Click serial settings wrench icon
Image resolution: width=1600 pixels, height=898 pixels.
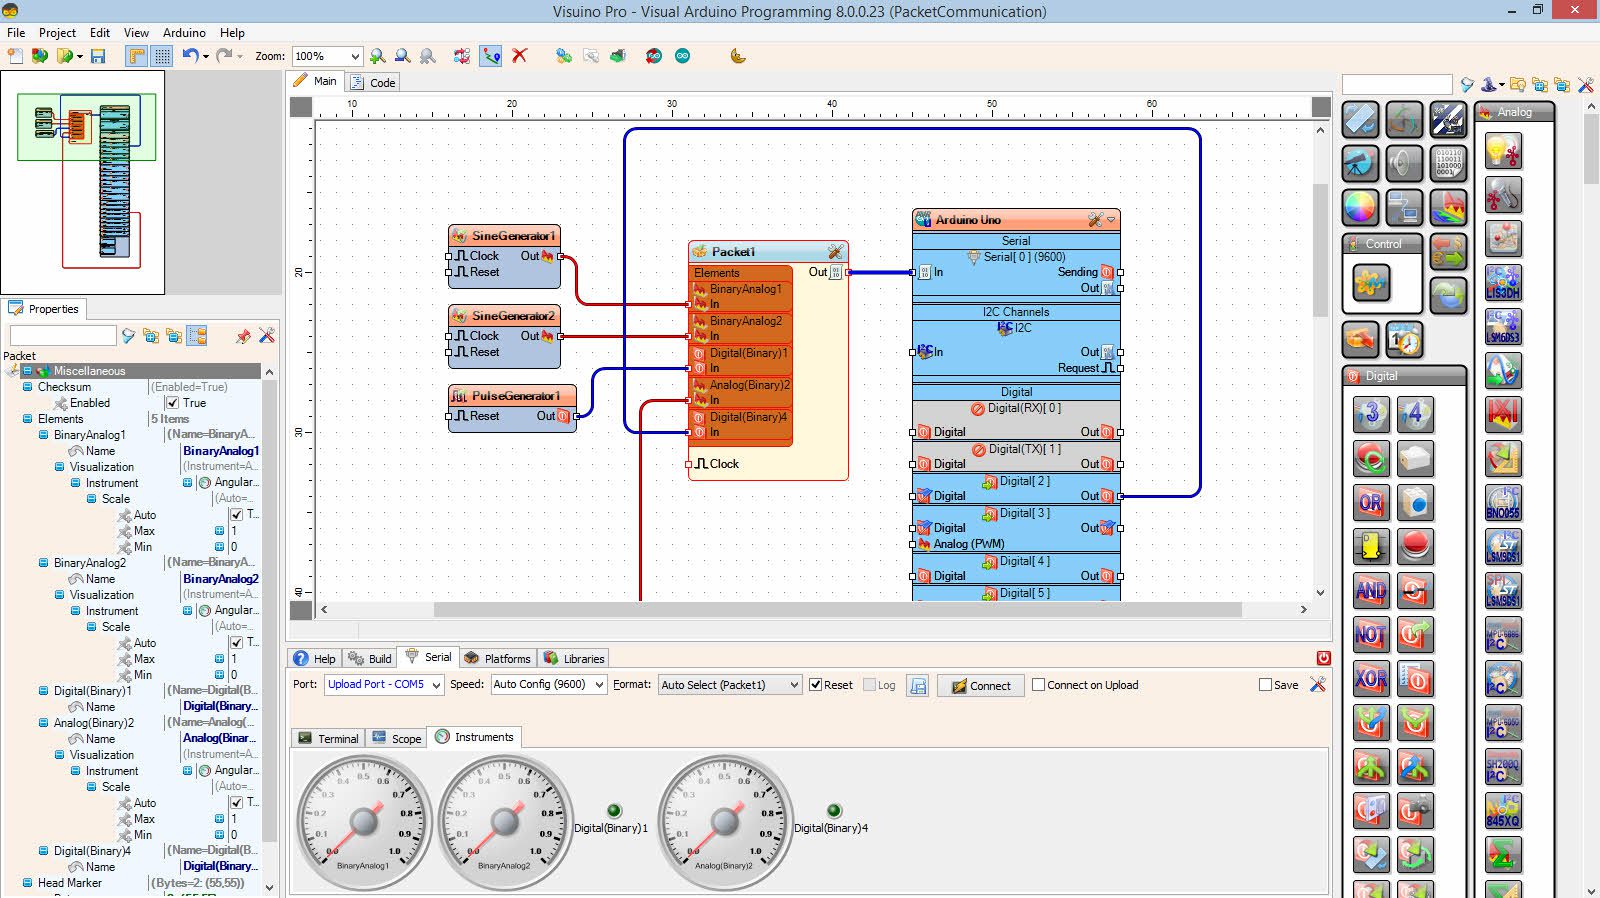(1318, 685)
